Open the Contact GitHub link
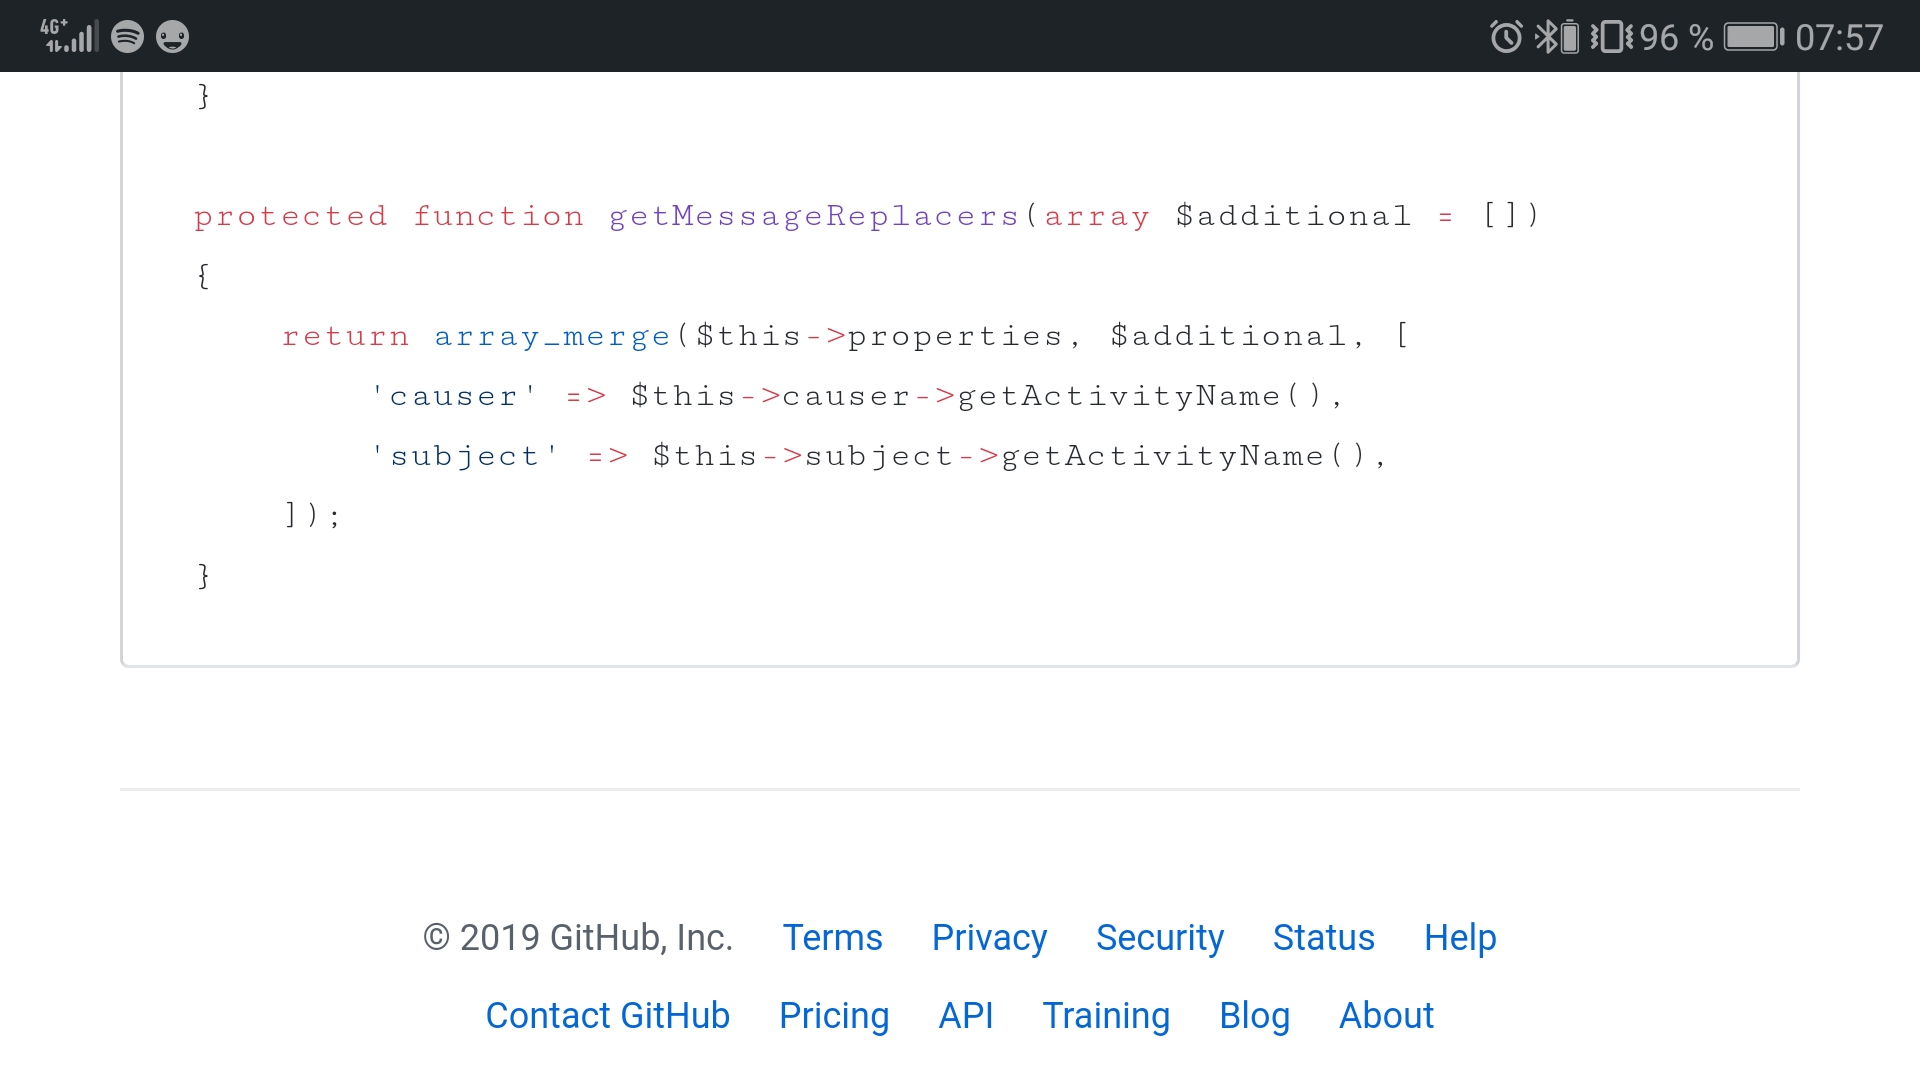 click(x=608, y=1016)
